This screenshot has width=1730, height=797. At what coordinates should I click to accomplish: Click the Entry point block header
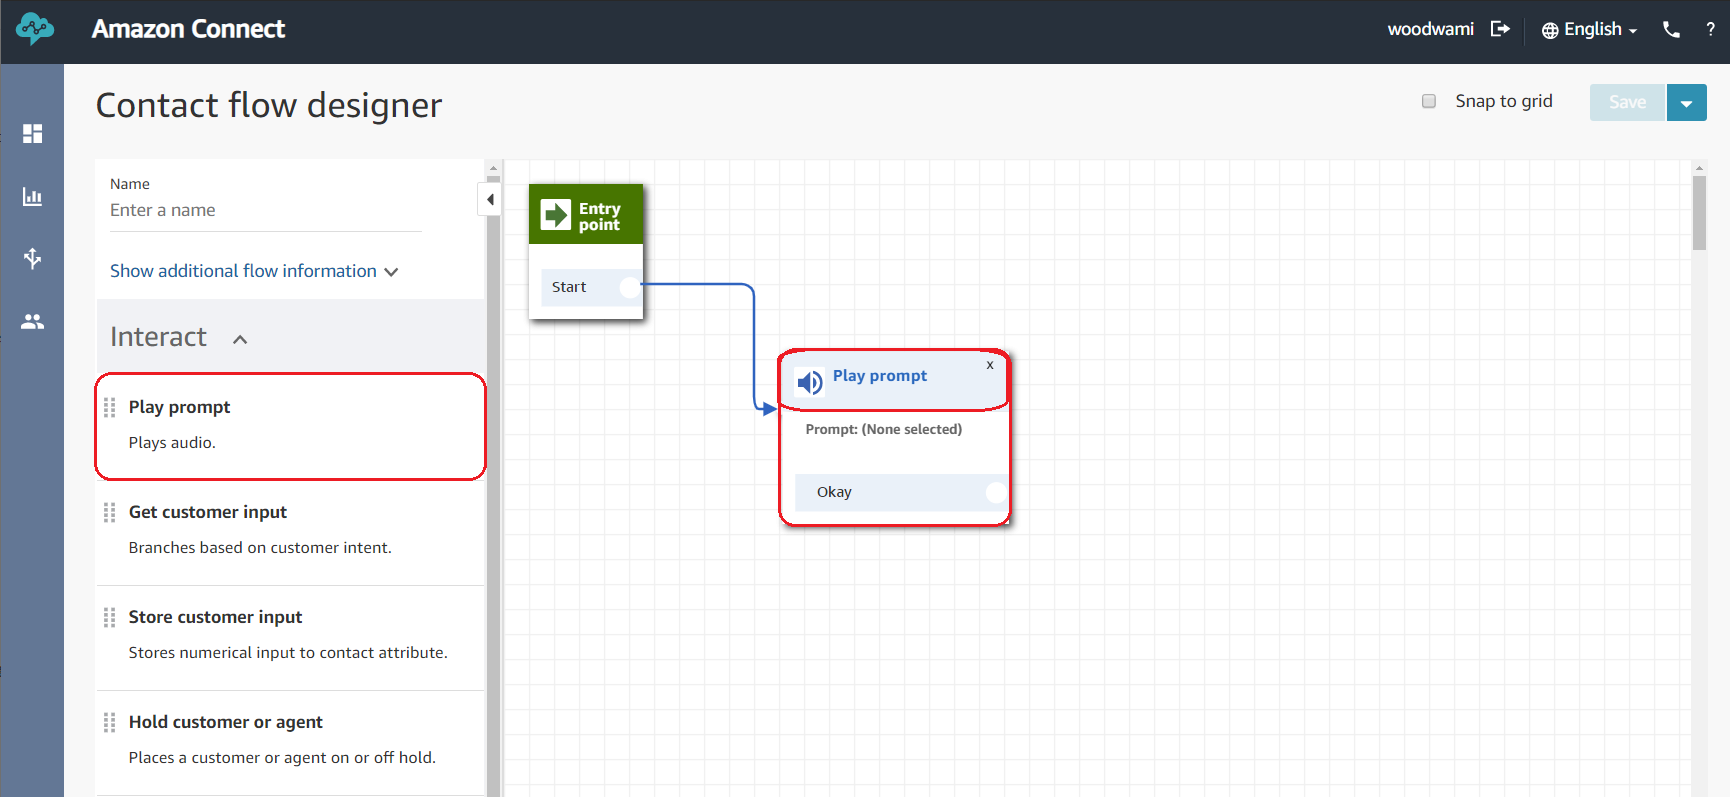click(x=586, y=214)
